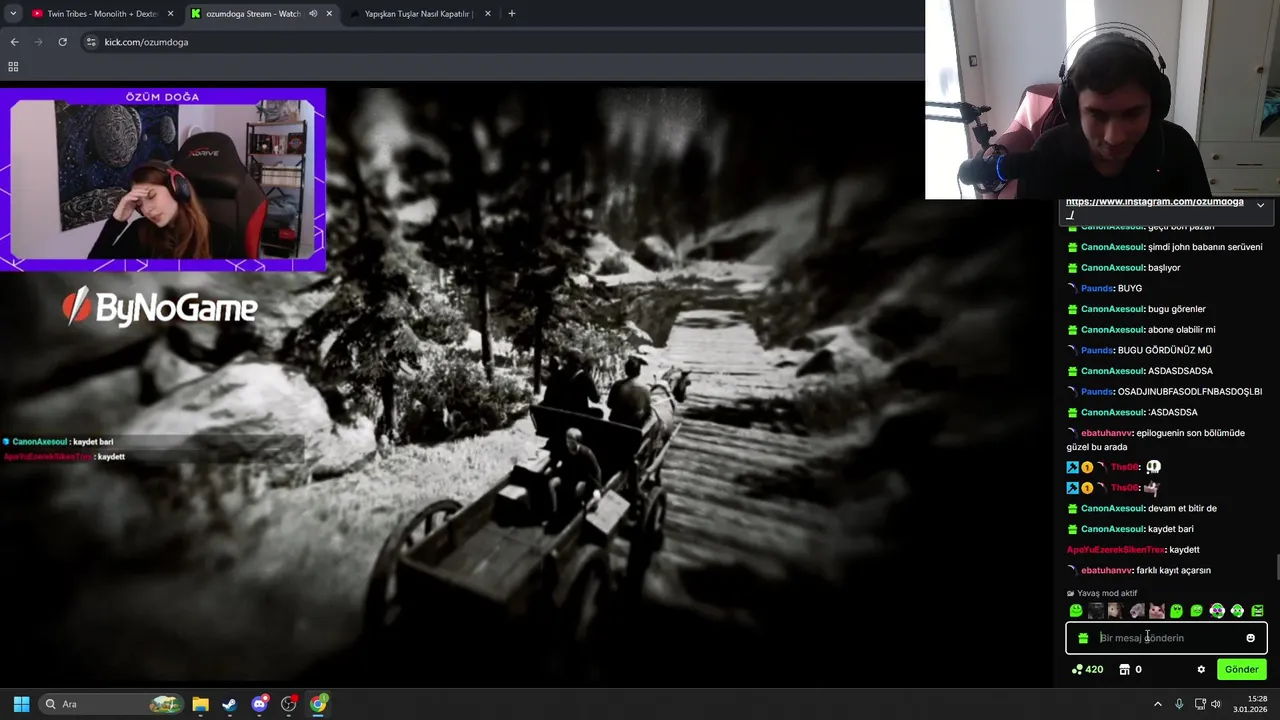The width and height of the screenshot is (1280, 720).
Task: Click the green Gönder send button
Action: point(1241,670)
